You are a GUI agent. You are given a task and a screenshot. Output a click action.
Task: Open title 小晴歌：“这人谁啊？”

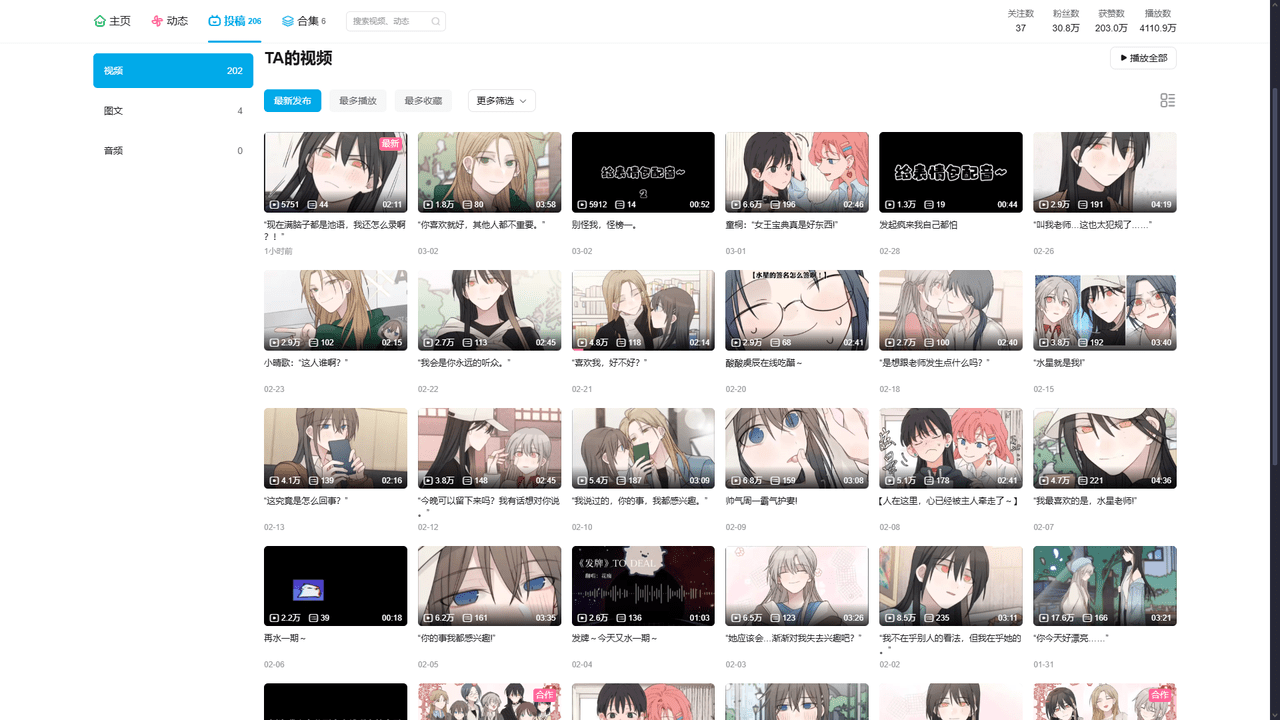coord(306,363)
